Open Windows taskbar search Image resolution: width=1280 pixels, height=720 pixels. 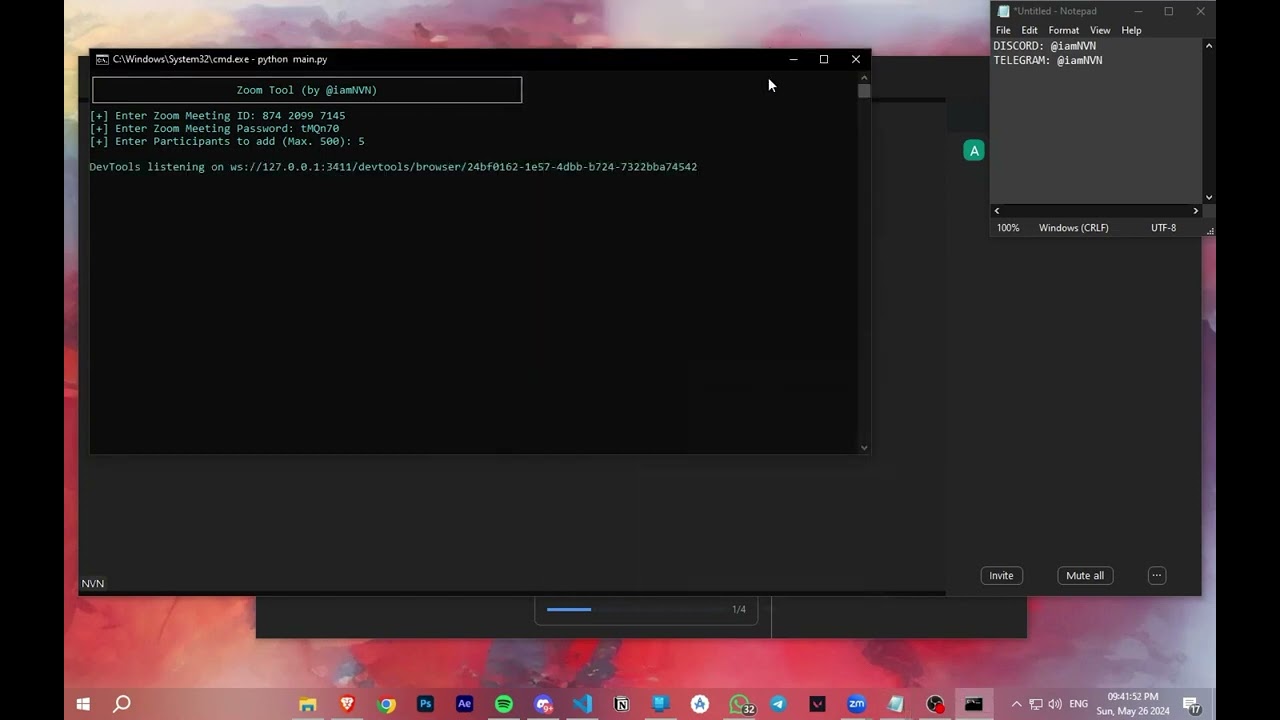tap(121, 704)
